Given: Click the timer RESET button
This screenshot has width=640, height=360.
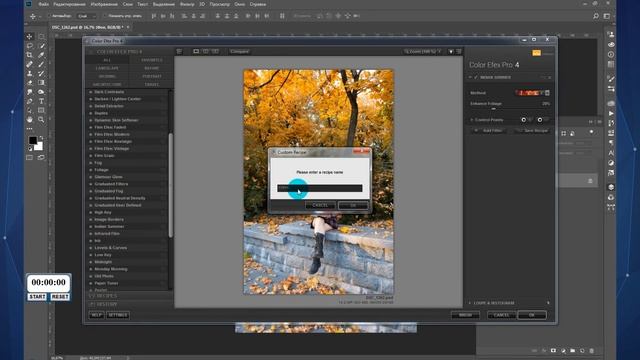Looking at the screenshot, I should pyautogui.click(x=60, y=297).
